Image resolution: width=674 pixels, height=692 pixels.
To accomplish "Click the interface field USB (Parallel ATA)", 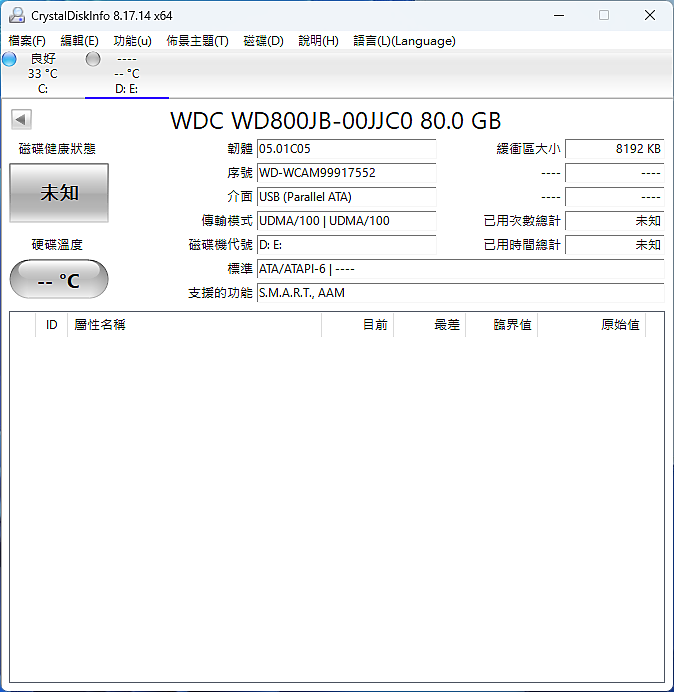I will pos(346,197).
